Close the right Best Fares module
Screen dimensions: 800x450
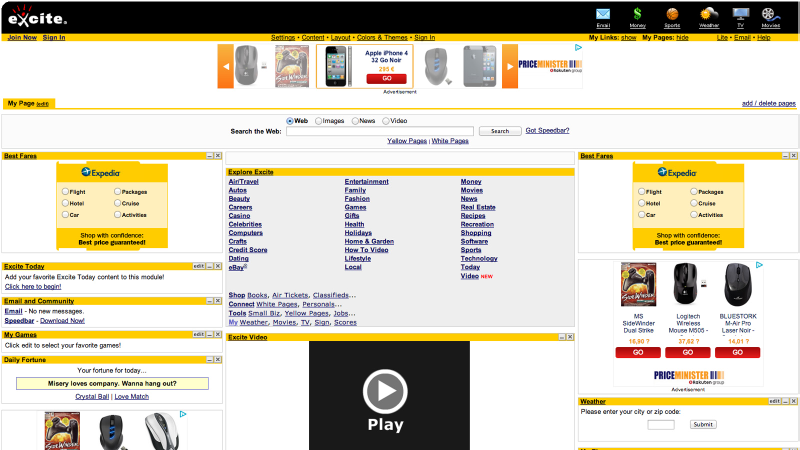click(794, 156)
